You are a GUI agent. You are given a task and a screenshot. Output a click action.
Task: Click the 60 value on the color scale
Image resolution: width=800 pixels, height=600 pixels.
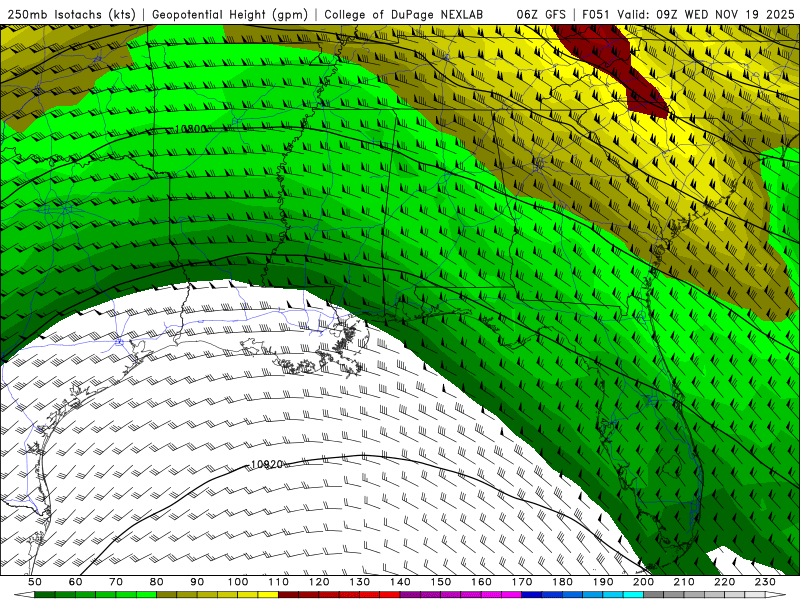(x=75, y=582)
